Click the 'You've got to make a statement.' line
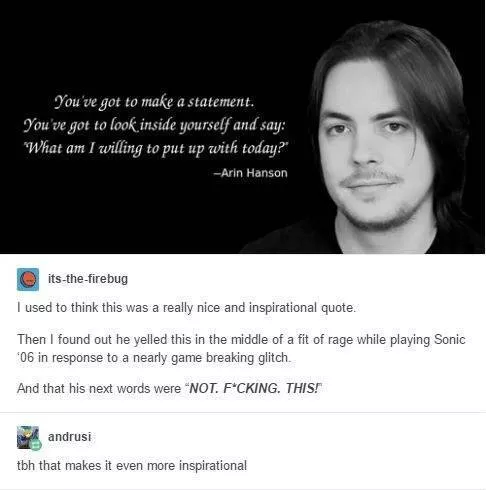The image size is (486, 490). 154,102
